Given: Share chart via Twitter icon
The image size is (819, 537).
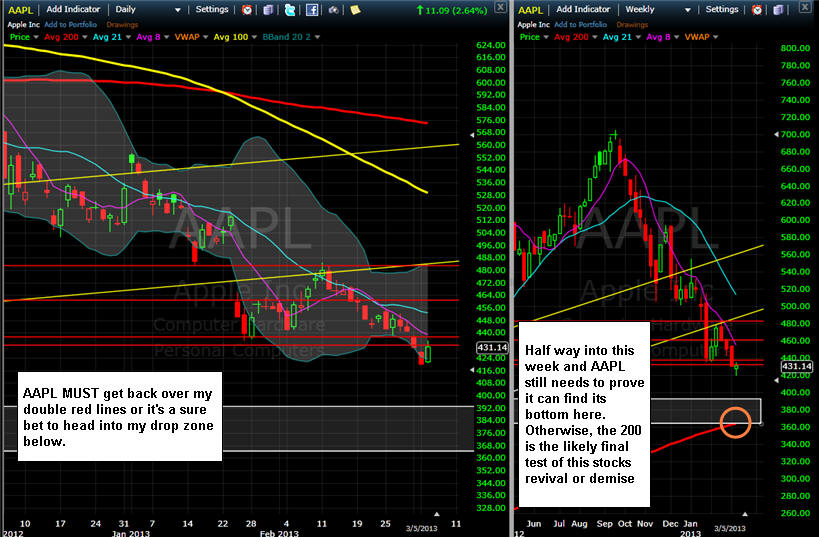Looking at the screenshot, I should coord(290,9).
